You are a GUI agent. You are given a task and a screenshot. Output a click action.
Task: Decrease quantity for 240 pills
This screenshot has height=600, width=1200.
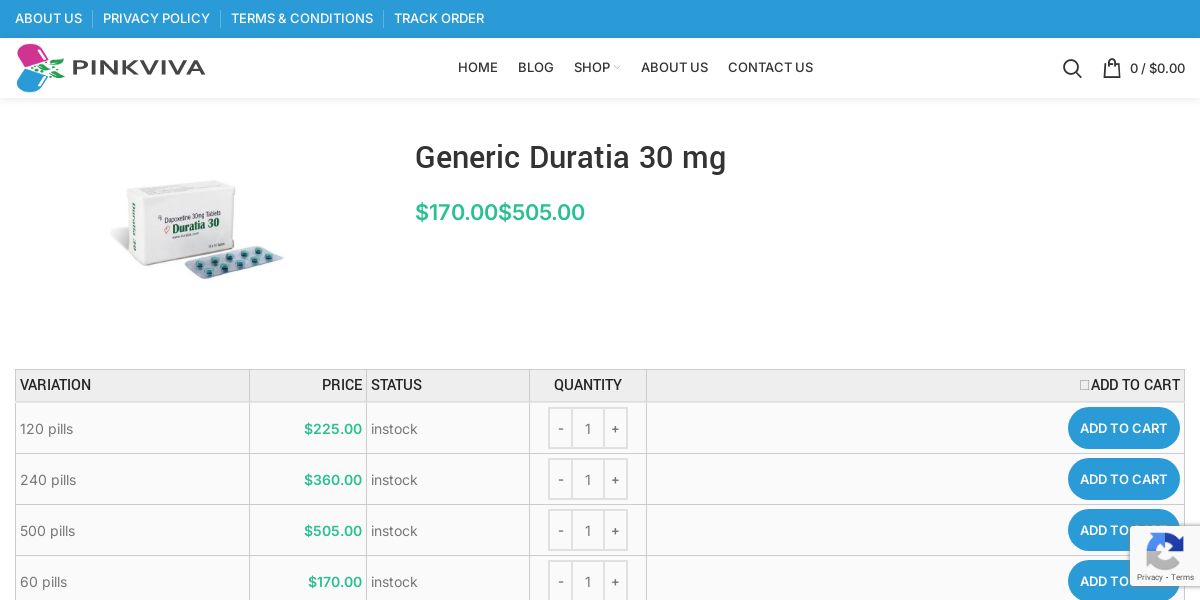click(560, 479)
